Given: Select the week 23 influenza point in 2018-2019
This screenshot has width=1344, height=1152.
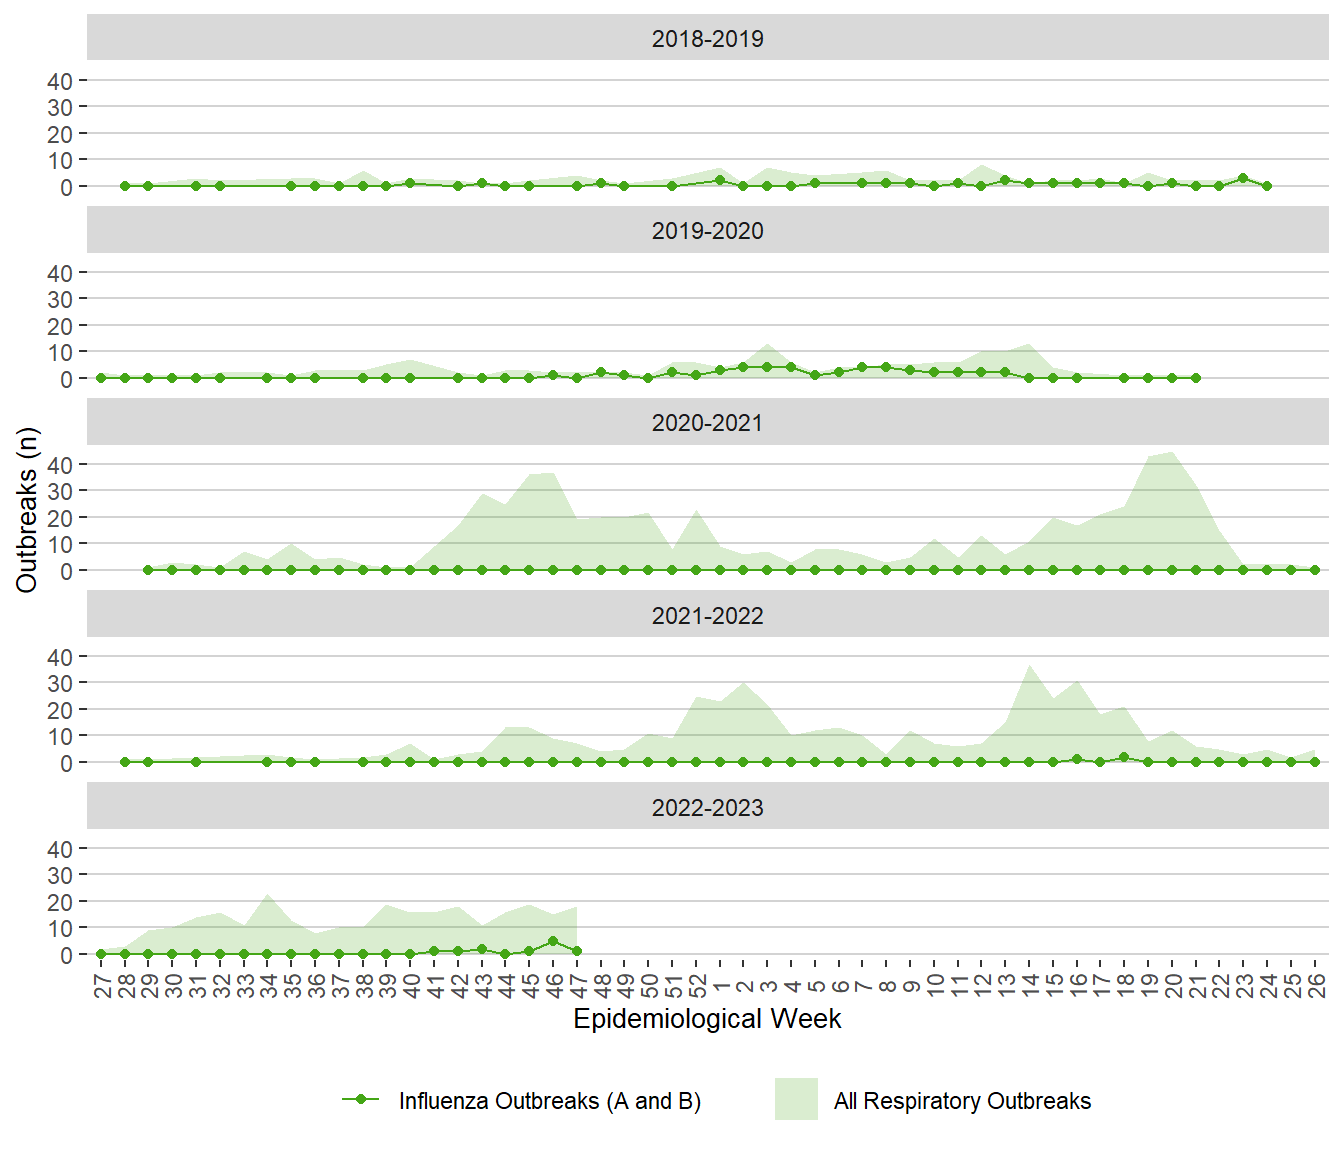Looking at the screenshot, I should tap(1243, 179).
